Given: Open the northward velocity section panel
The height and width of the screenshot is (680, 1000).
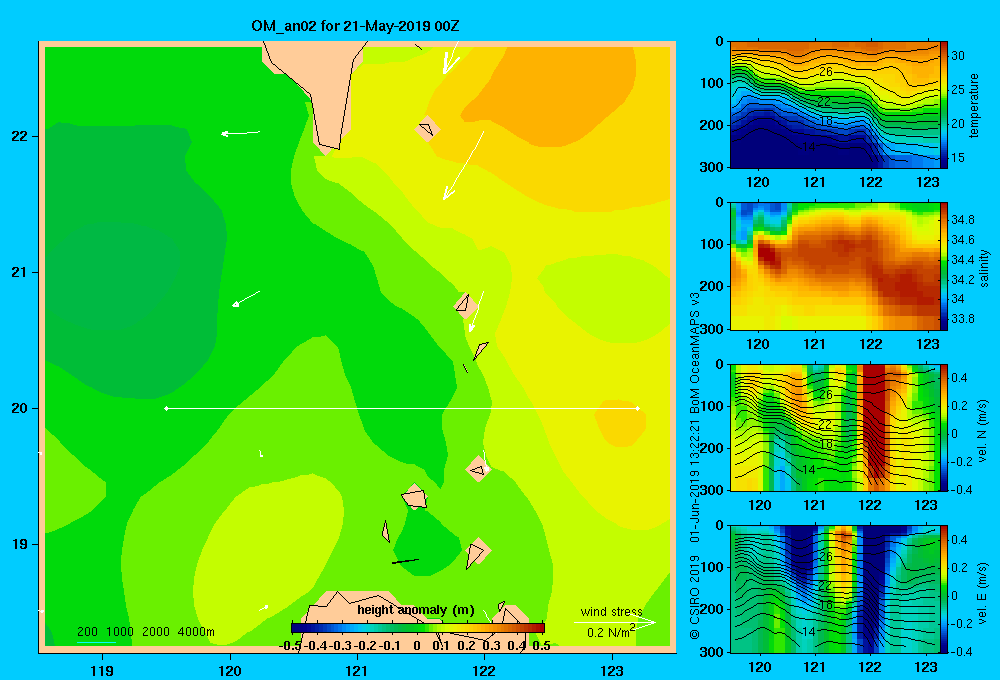Looking at the screenshot, I should point(835,428).
